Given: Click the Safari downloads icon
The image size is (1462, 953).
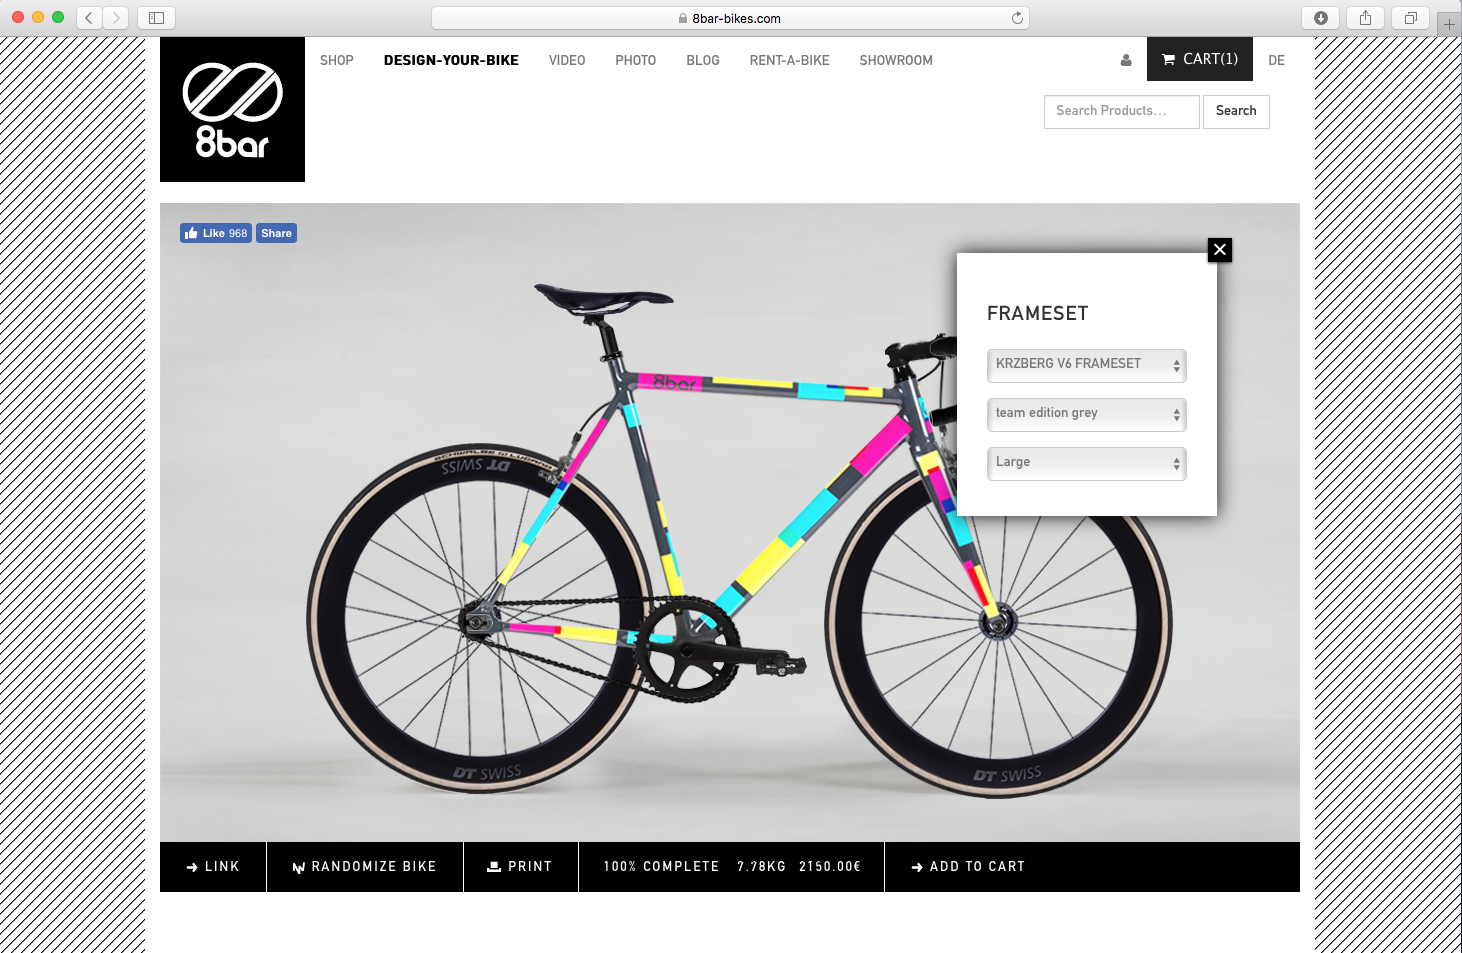Looking at the screenshot, I should point(1320,18).
